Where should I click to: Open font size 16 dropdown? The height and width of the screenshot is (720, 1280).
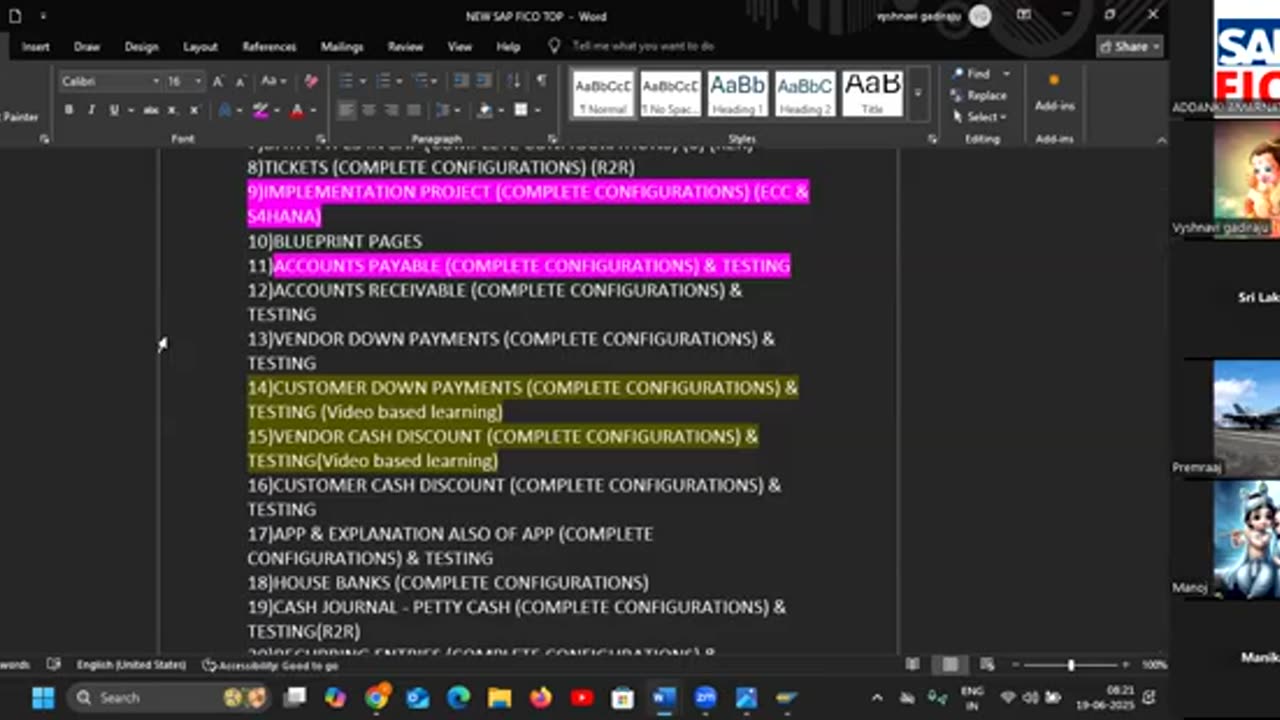198,81
